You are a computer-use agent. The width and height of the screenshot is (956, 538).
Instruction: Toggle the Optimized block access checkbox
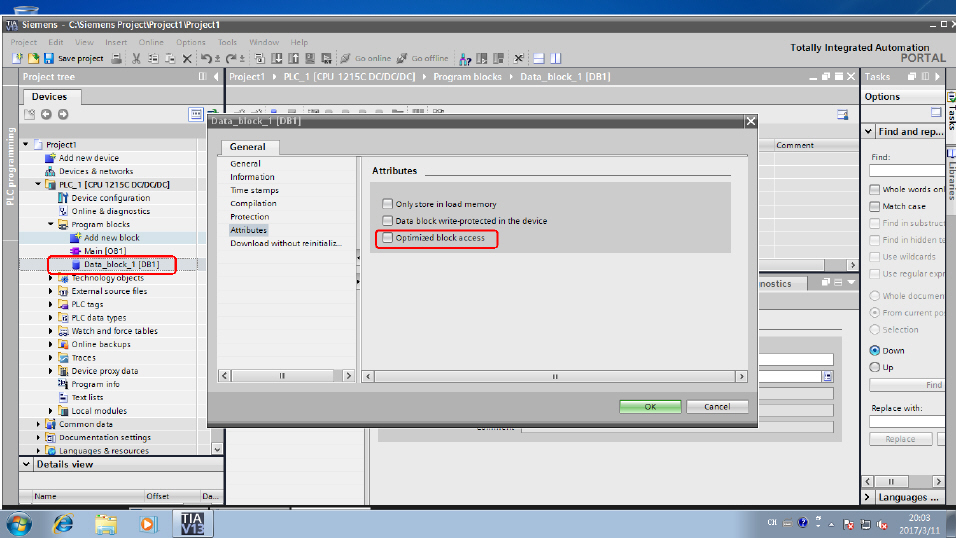pyautogui.click(x=387, y=237)
